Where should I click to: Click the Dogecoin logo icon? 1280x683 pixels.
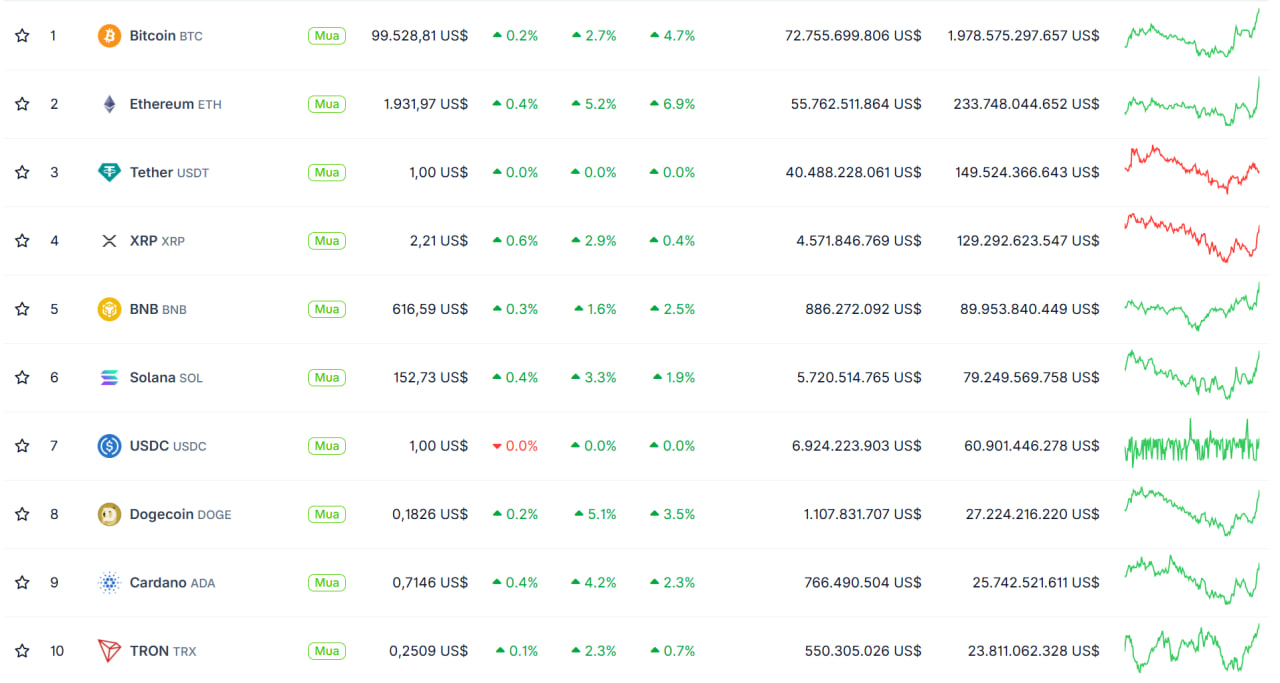[109, 514]
